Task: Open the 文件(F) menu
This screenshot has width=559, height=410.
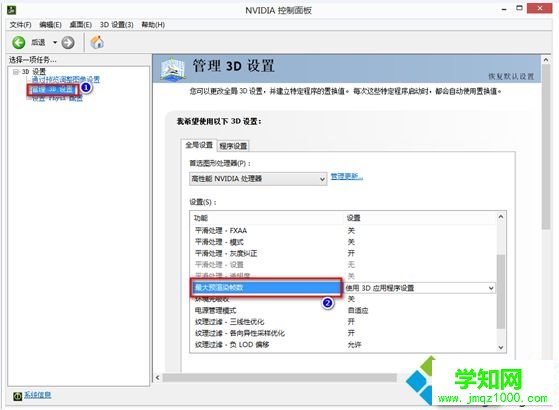Action: pos(20,25)
